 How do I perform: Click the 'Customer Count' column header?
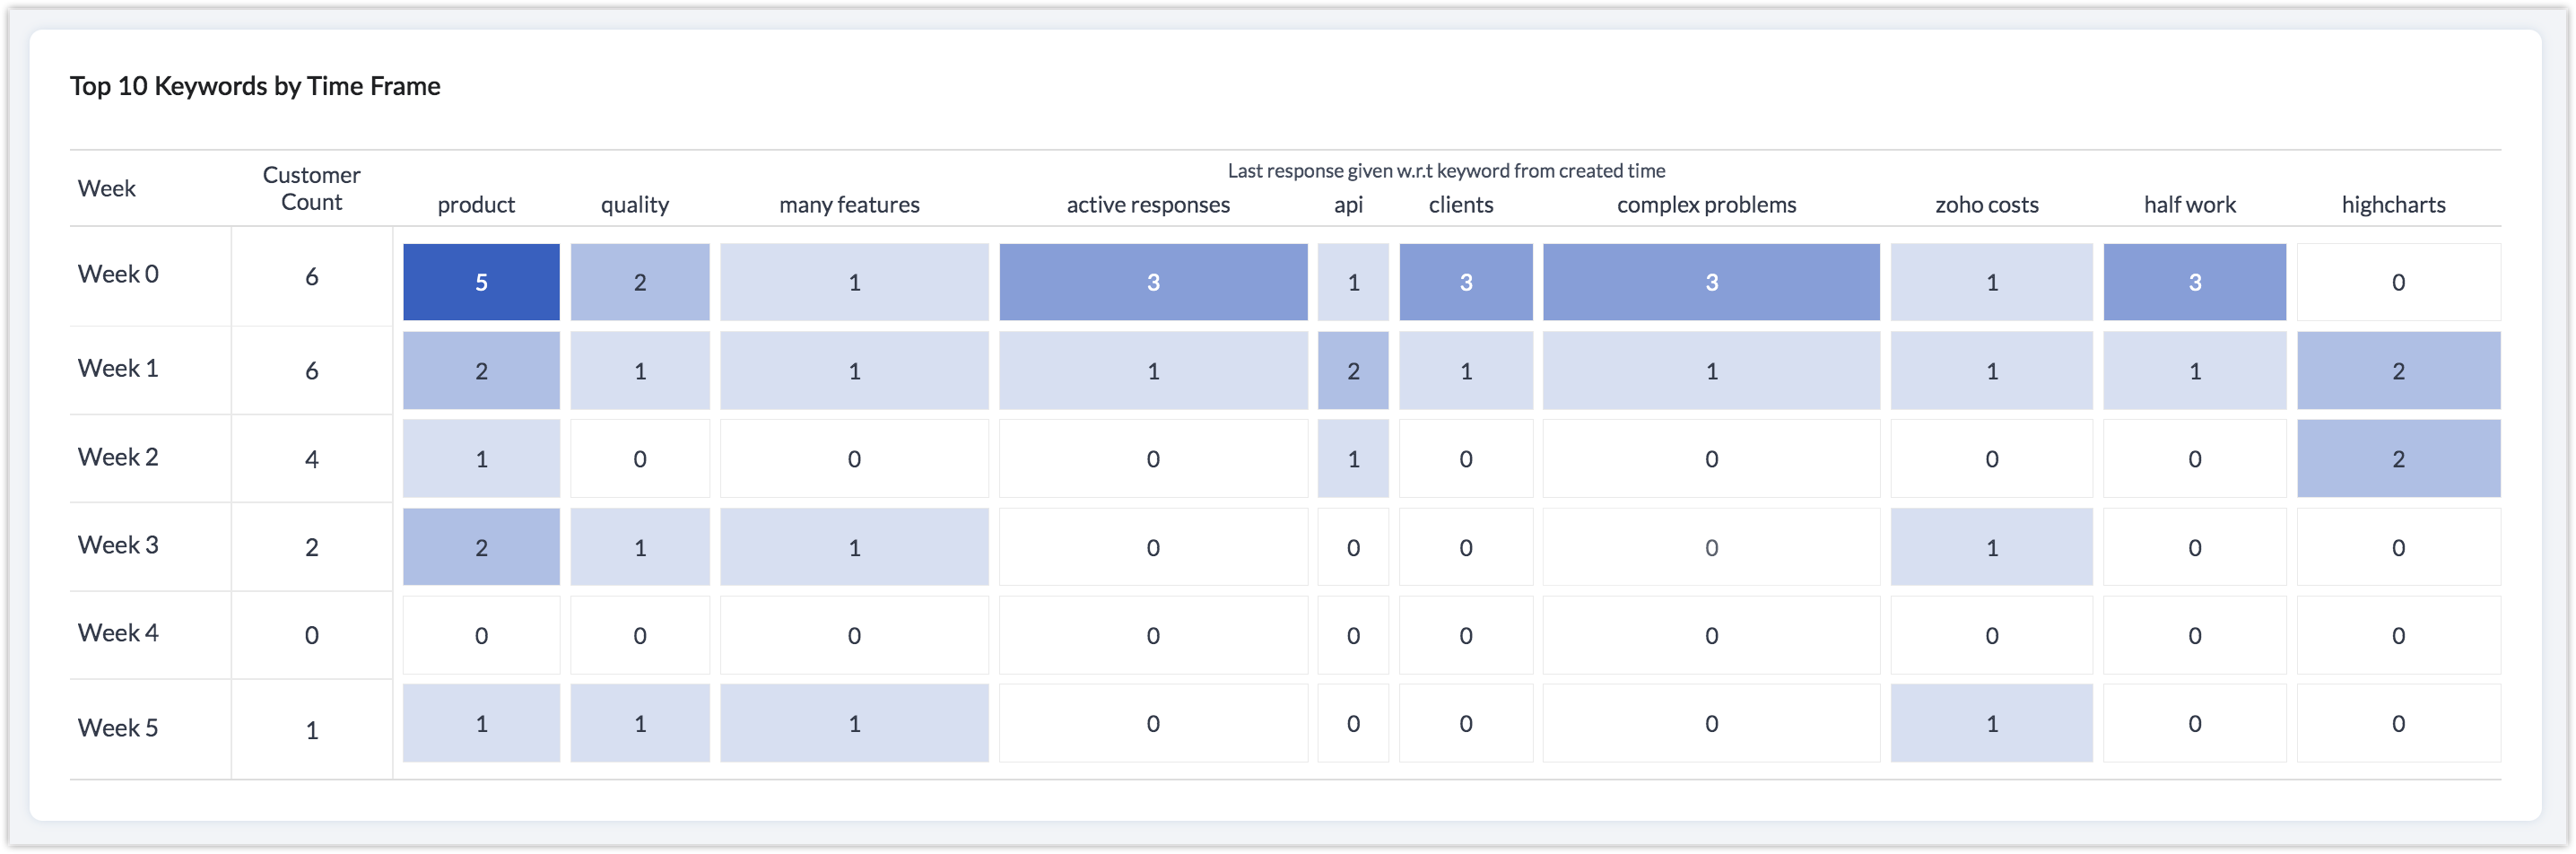point(311,188)
